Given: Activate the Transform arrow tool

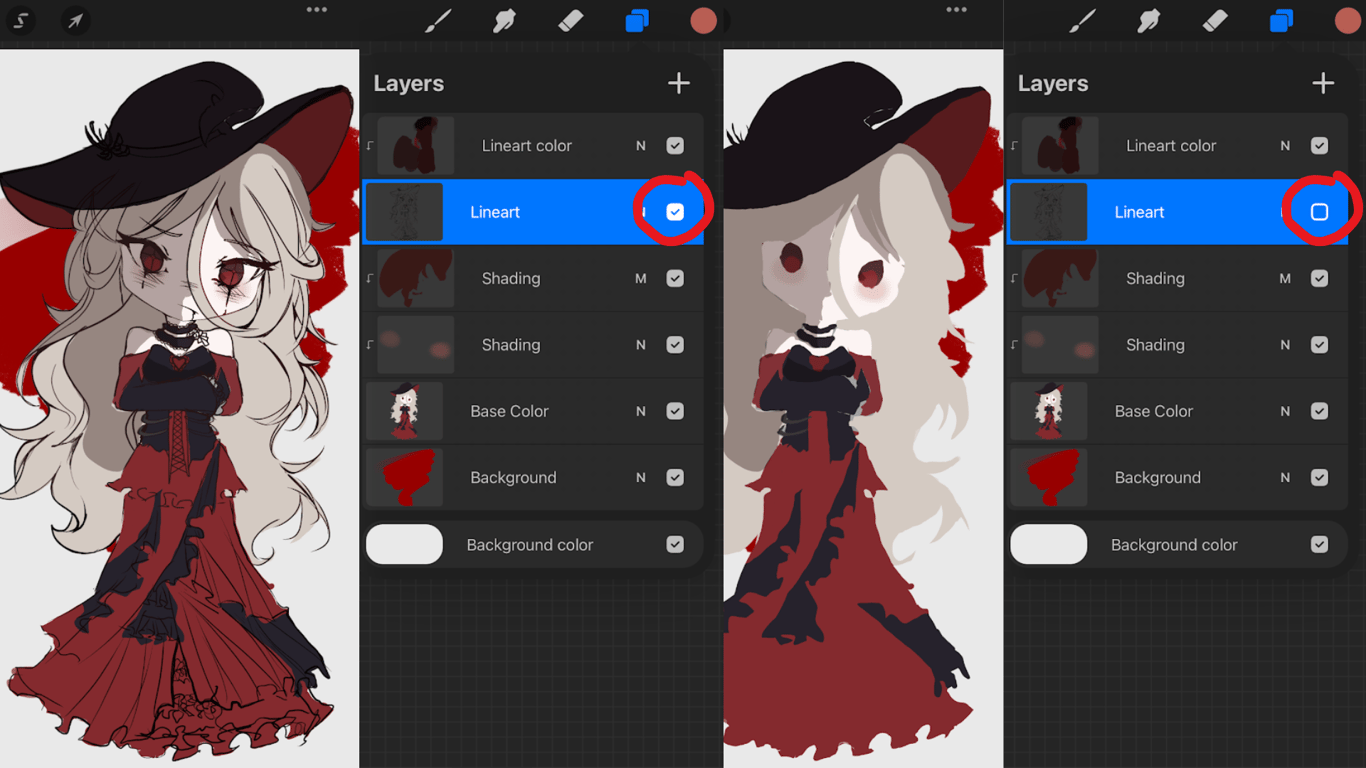Looking at the screenshot, I should click(75, 20).
